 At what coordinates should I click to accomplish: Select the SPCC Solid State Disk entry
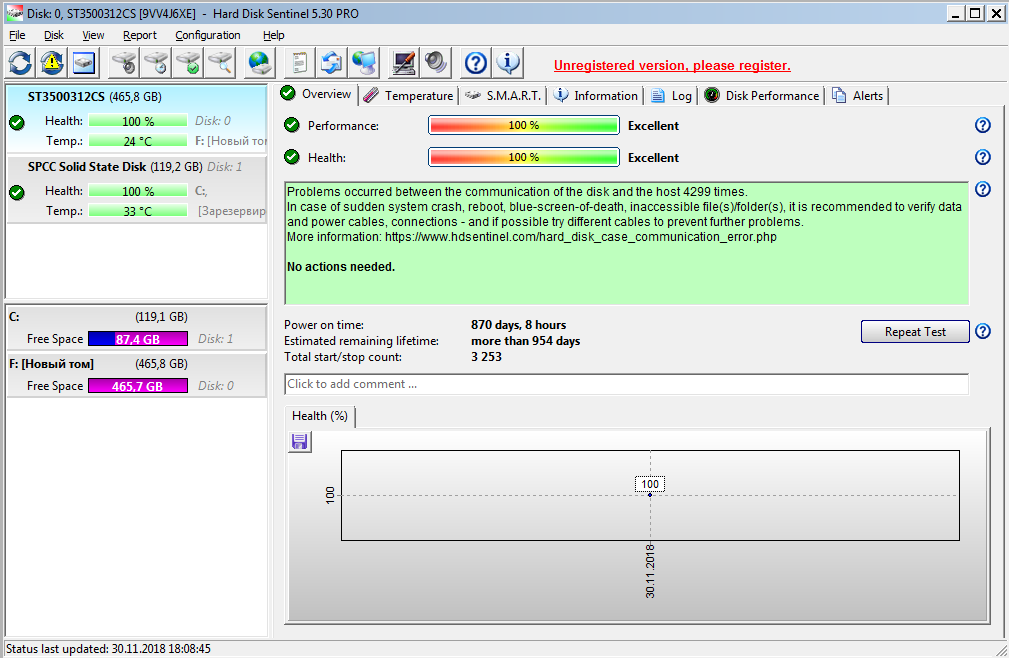(x=136, y=189)
